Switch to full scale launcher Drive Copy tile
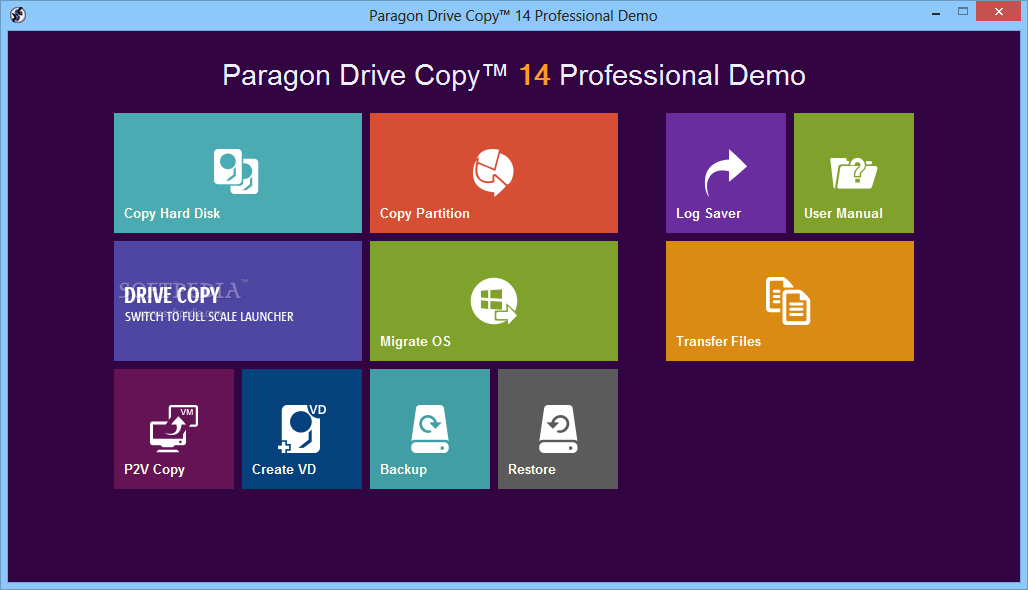 pos(238,301)
